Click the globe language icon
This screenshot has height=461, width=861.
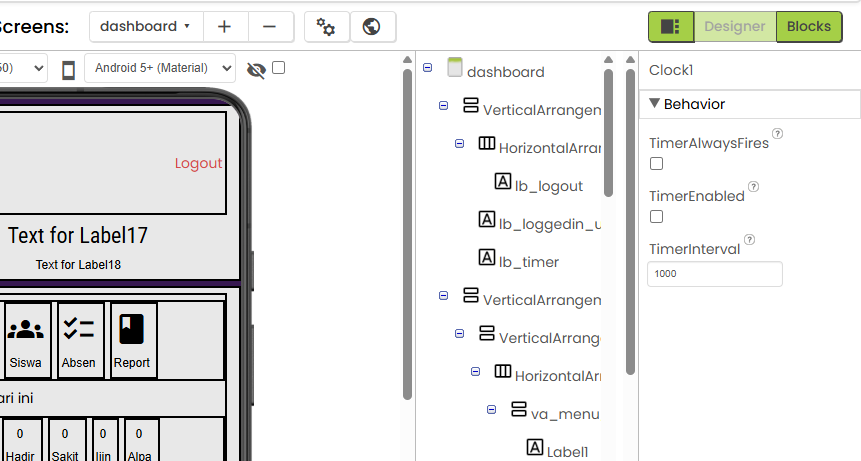tap(372, 27)
